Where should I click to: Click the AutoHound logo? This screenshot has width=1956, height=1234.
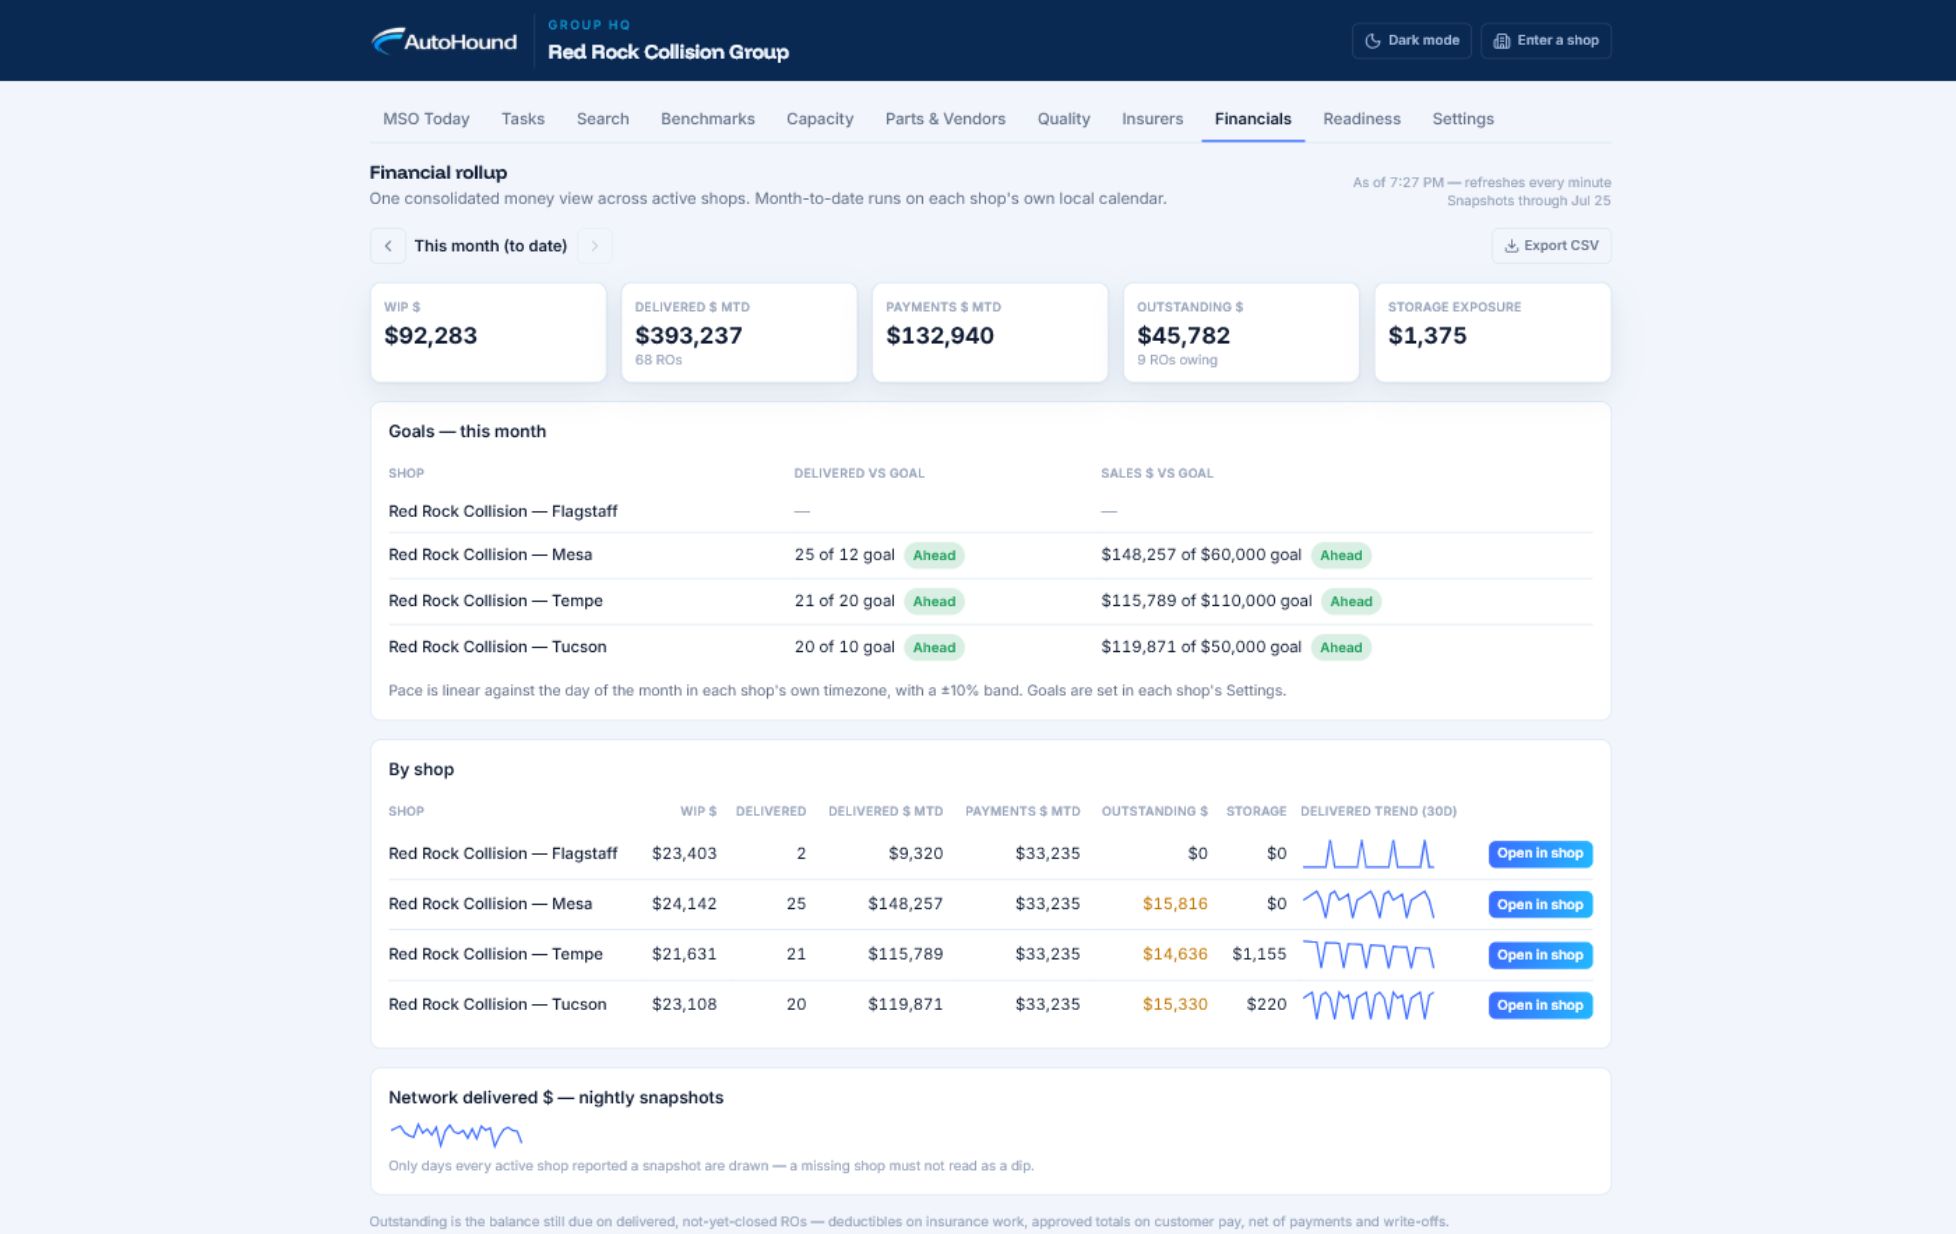(444, 41)
